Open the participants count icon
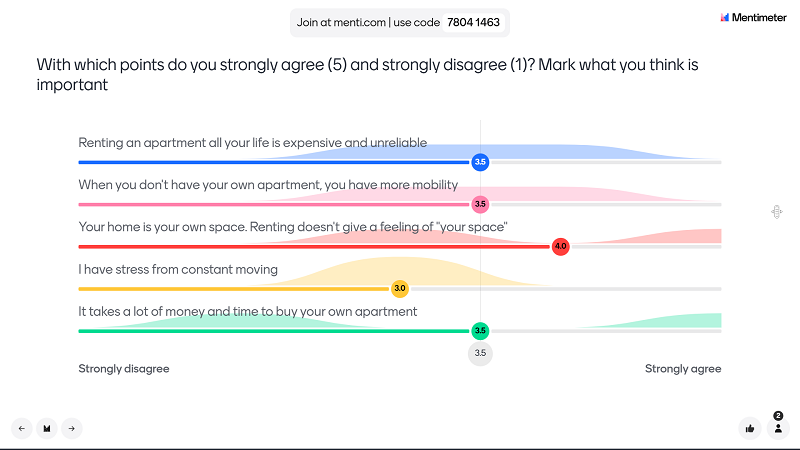The width and height of the screenshot is (800, 450). click(778, 429)
